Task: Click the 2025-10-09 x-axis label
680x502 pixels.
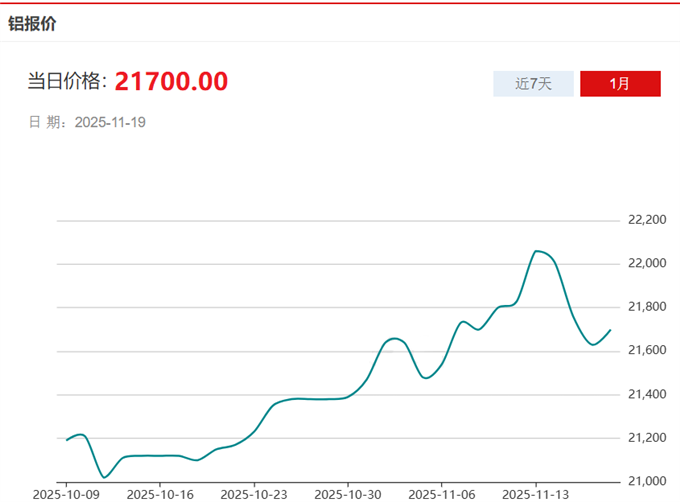Action: click(65, 494)
